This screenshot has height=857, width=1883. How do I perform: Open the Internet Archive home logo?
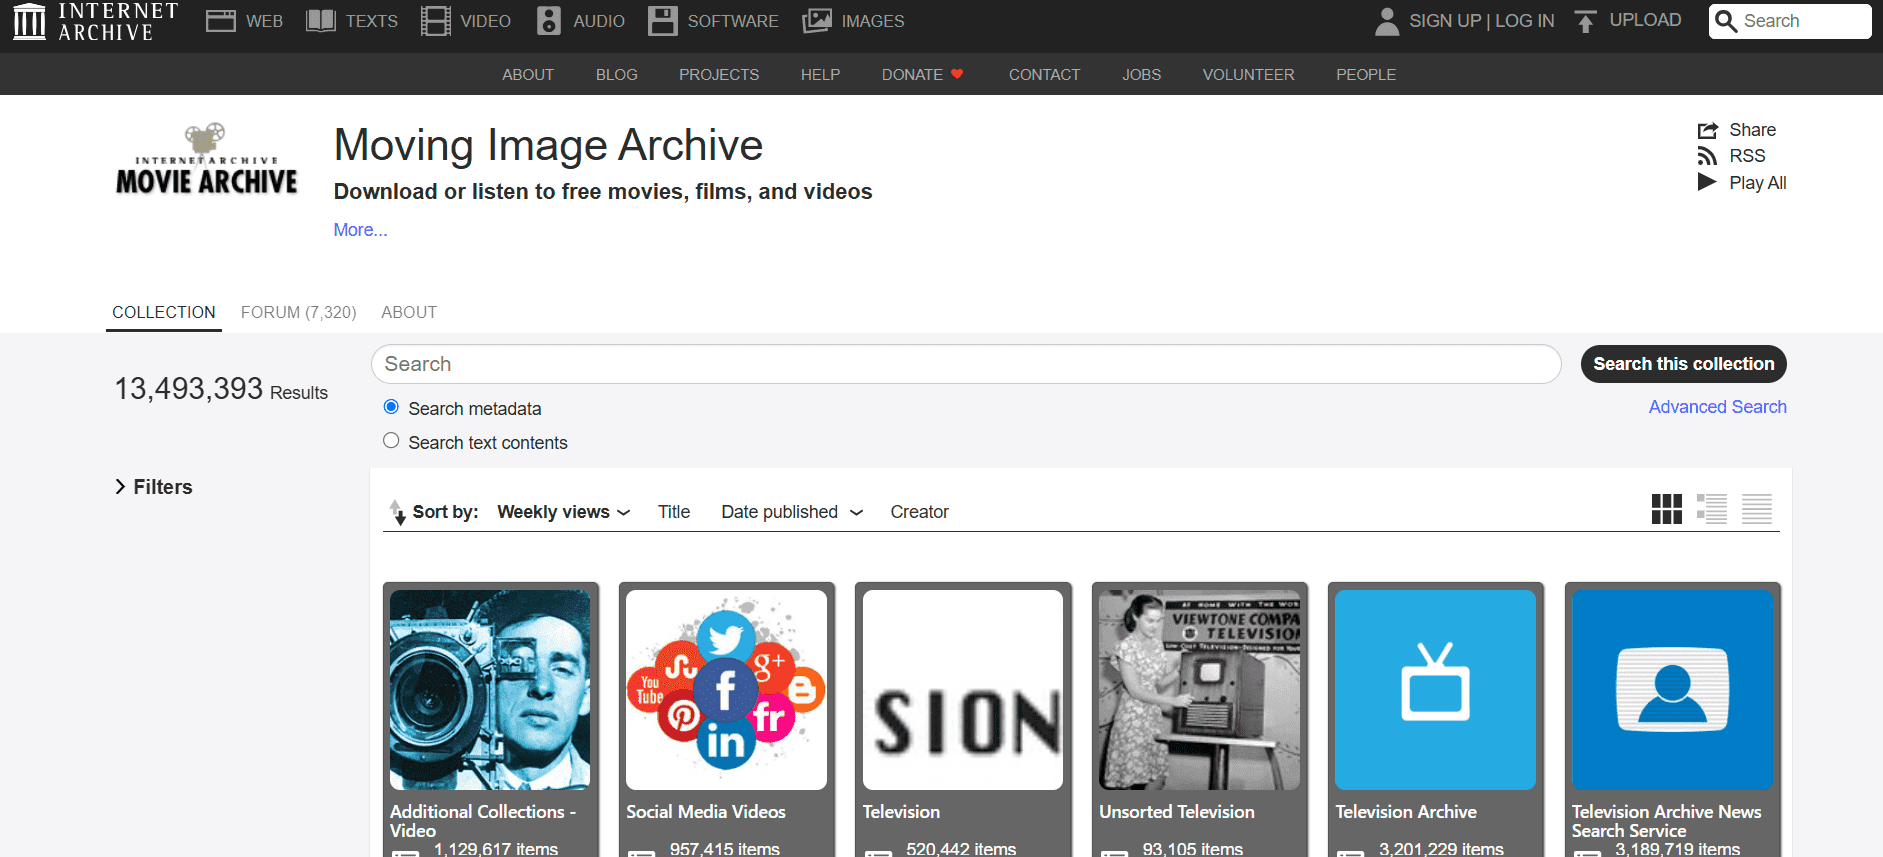[x=95, y=21]
